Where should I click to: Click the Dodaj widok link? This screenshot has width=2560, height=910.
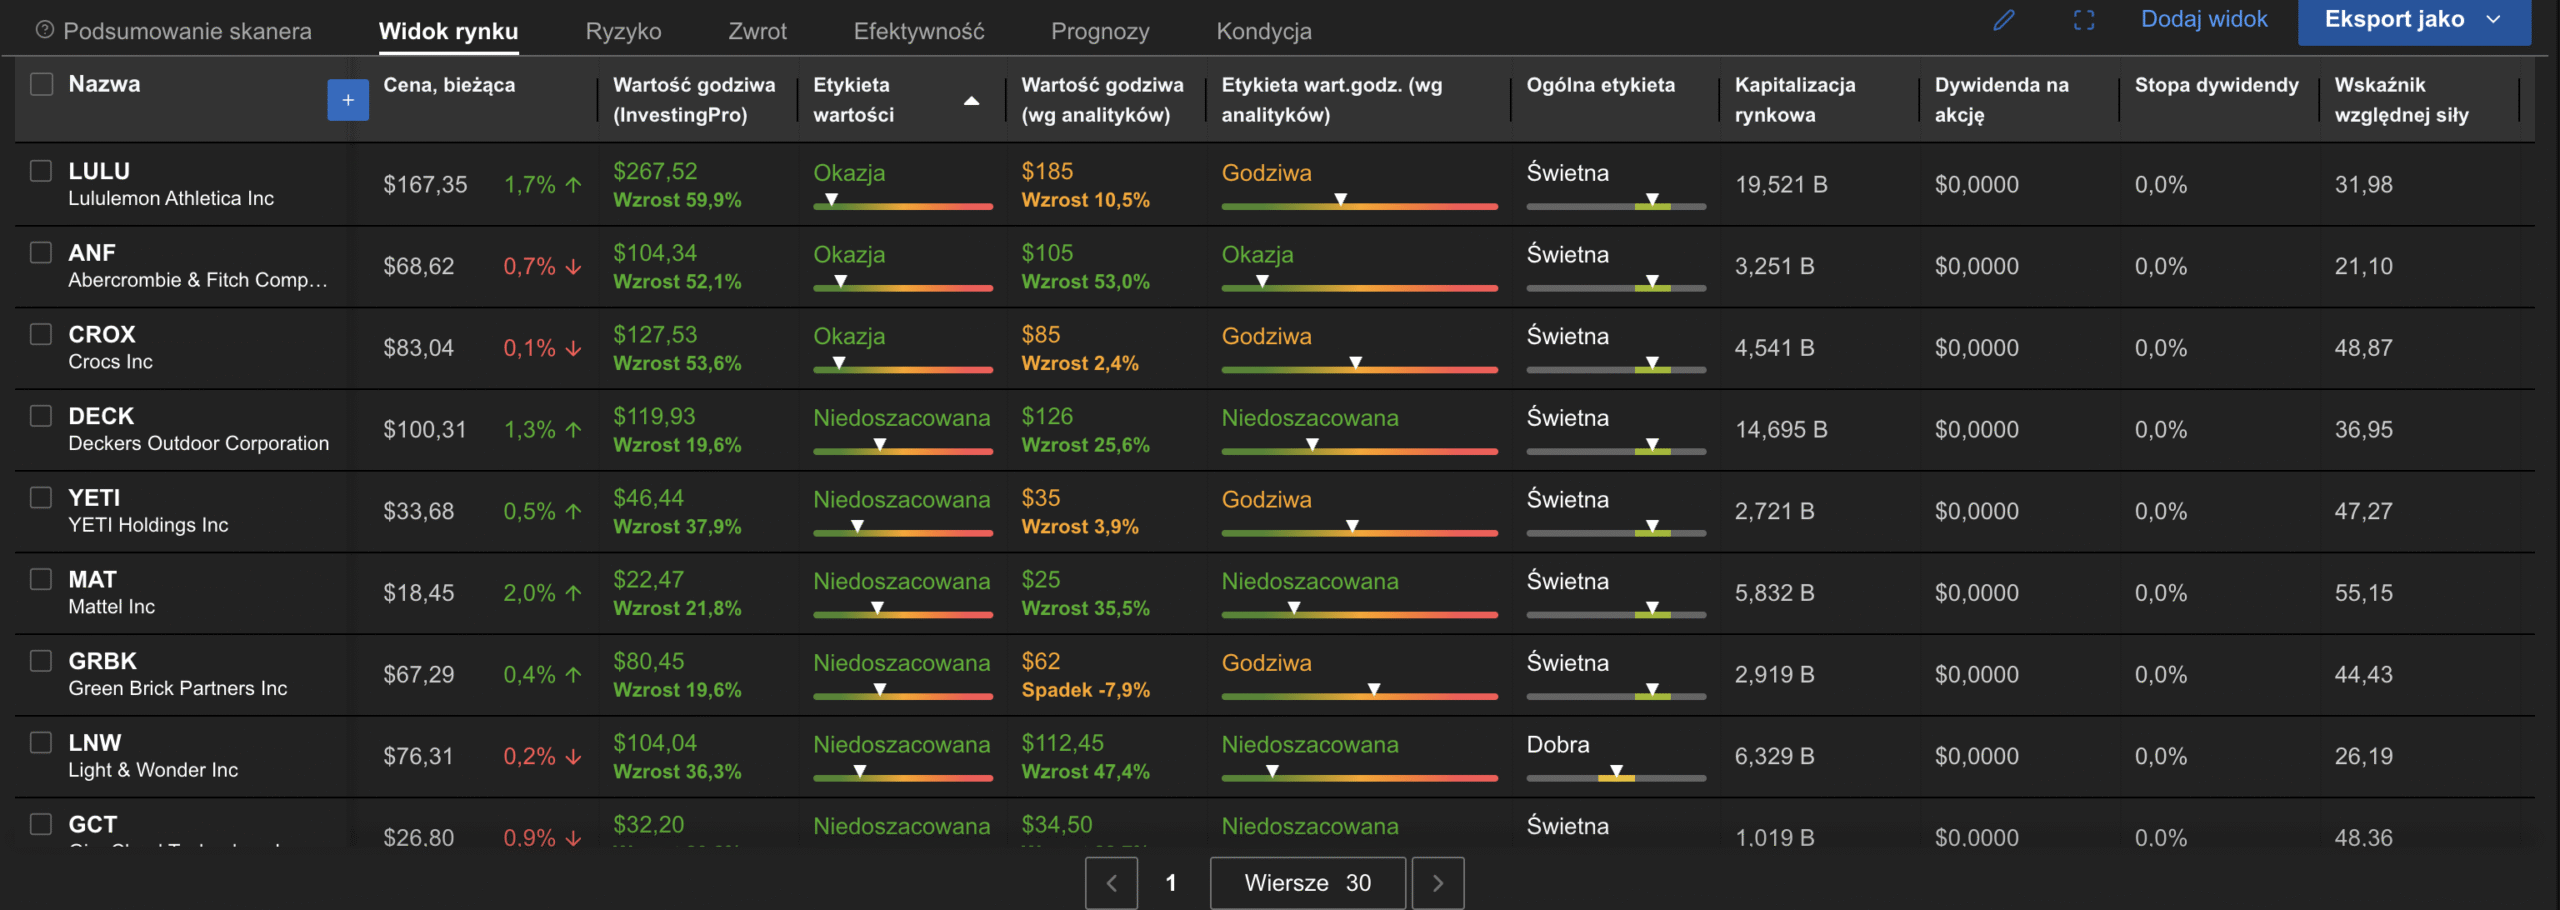pyautogui.click(x=2203, y=20)
